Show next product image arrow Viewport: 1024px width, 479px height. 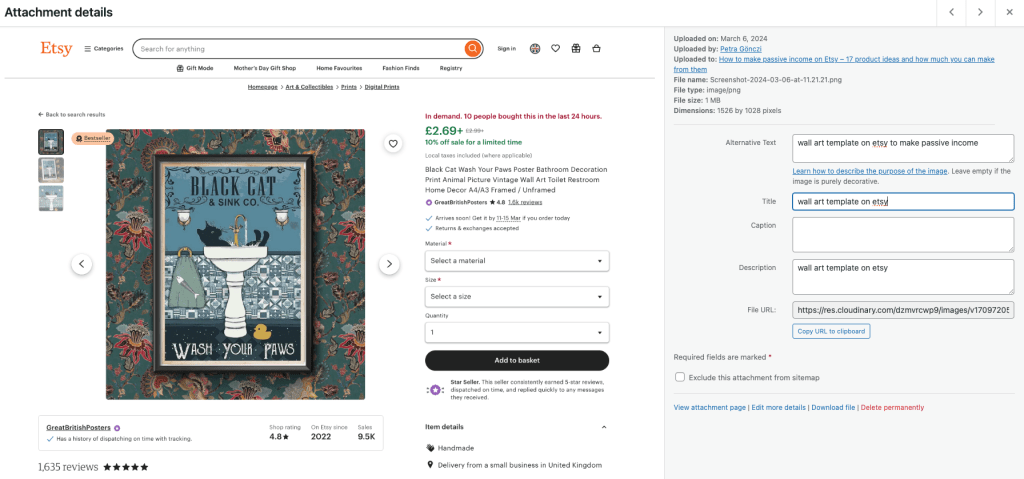pos(389,264)
